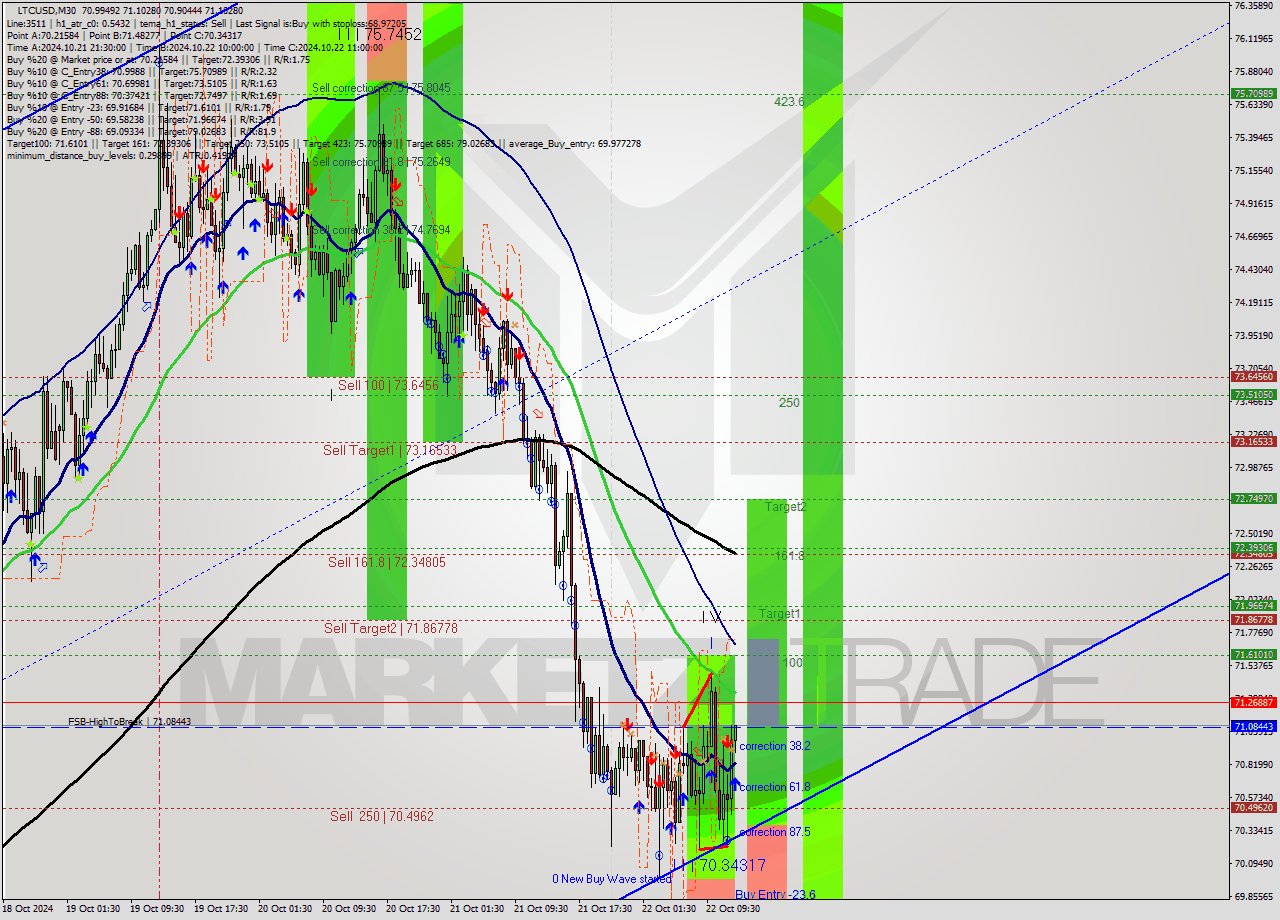The height and width of the screenshot is (920, 1280).
Task: Click the 75.39465 price axis label
Action: coord(1254,138)
